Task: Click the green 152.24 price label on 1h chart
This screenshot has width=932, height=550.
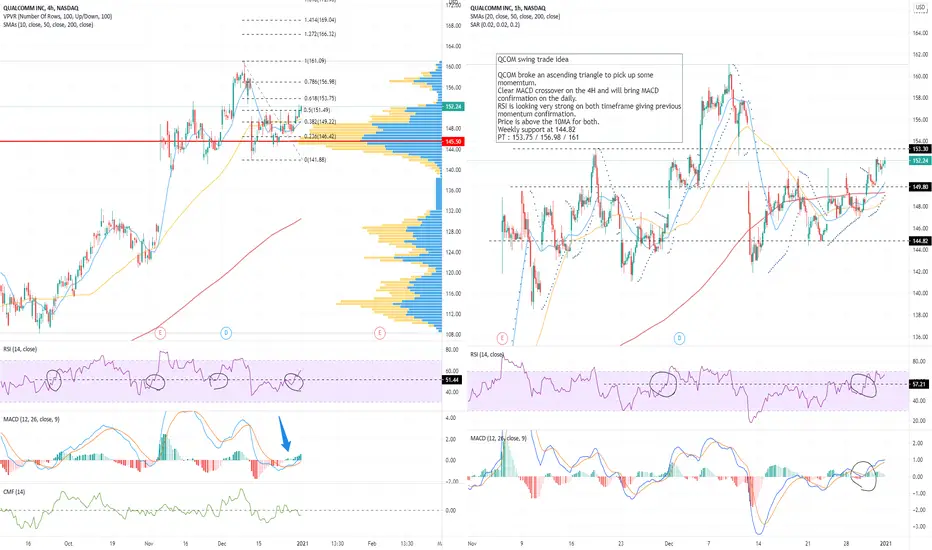Action: click(920, 161)
